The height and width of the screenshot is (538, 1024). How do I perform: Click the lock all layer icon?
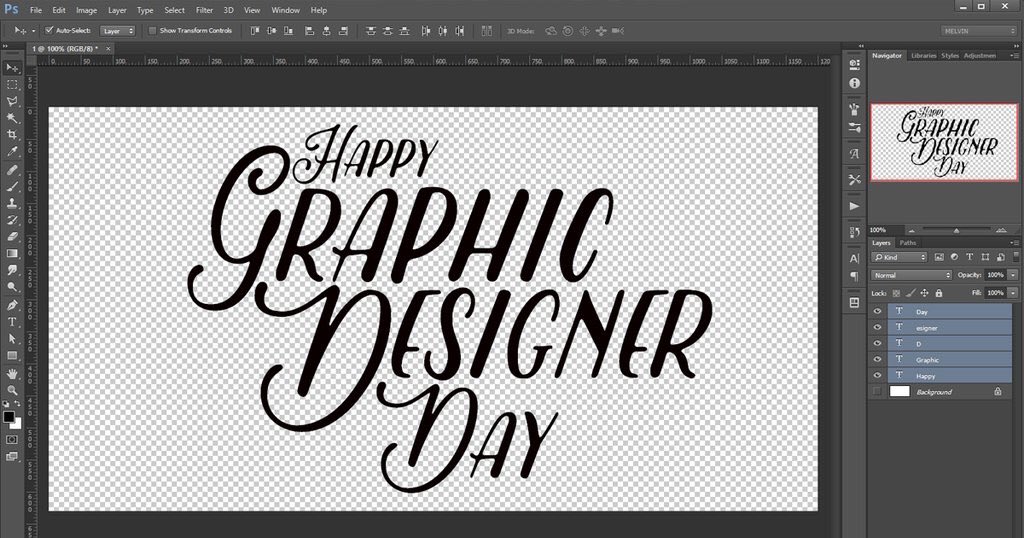[x=938, y=293]
